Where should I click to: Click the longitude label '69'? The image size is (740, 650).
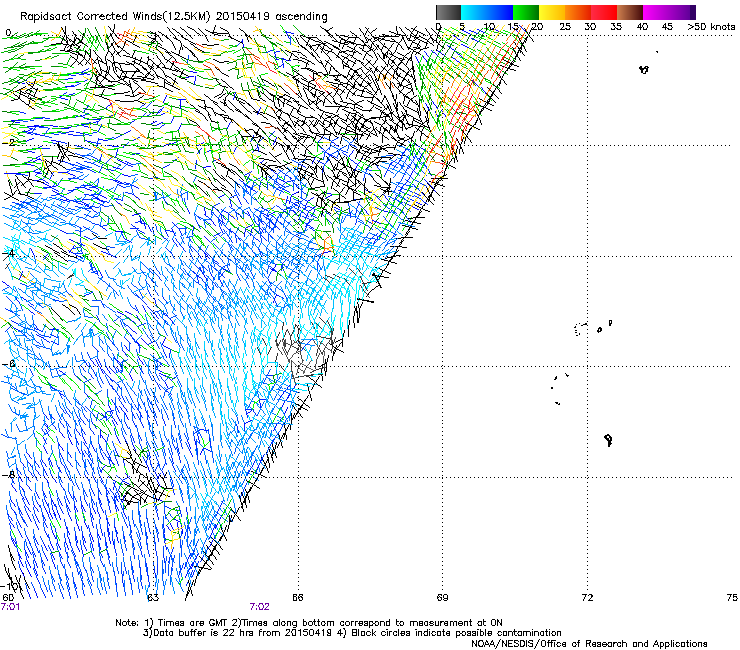(442, 598)
